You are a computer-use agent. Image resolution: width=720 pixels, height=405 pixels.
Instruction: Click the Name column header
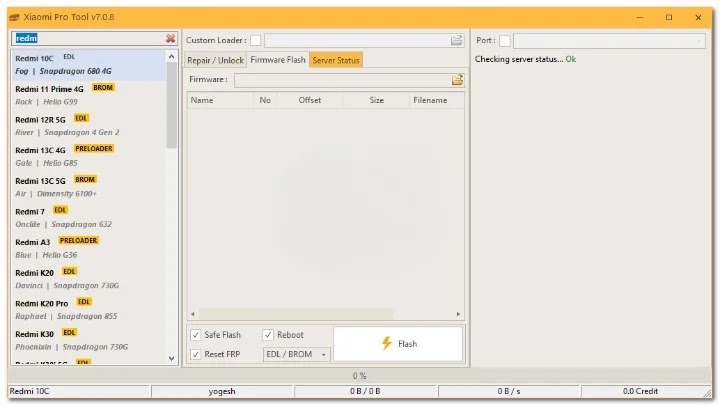(x=220, y=100)
